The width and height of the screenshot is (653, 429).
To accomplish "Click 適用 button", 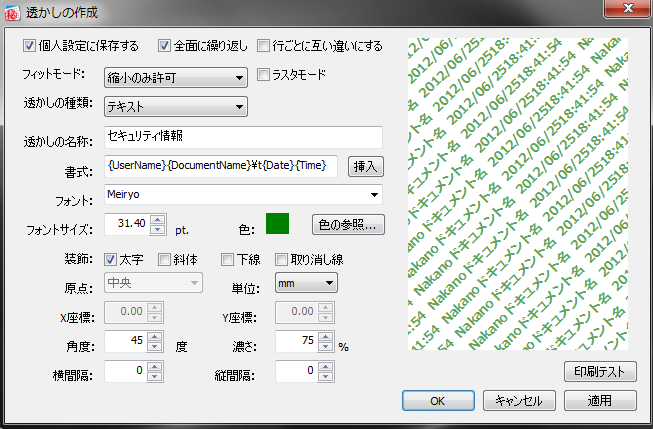I will tap(600, 401).
